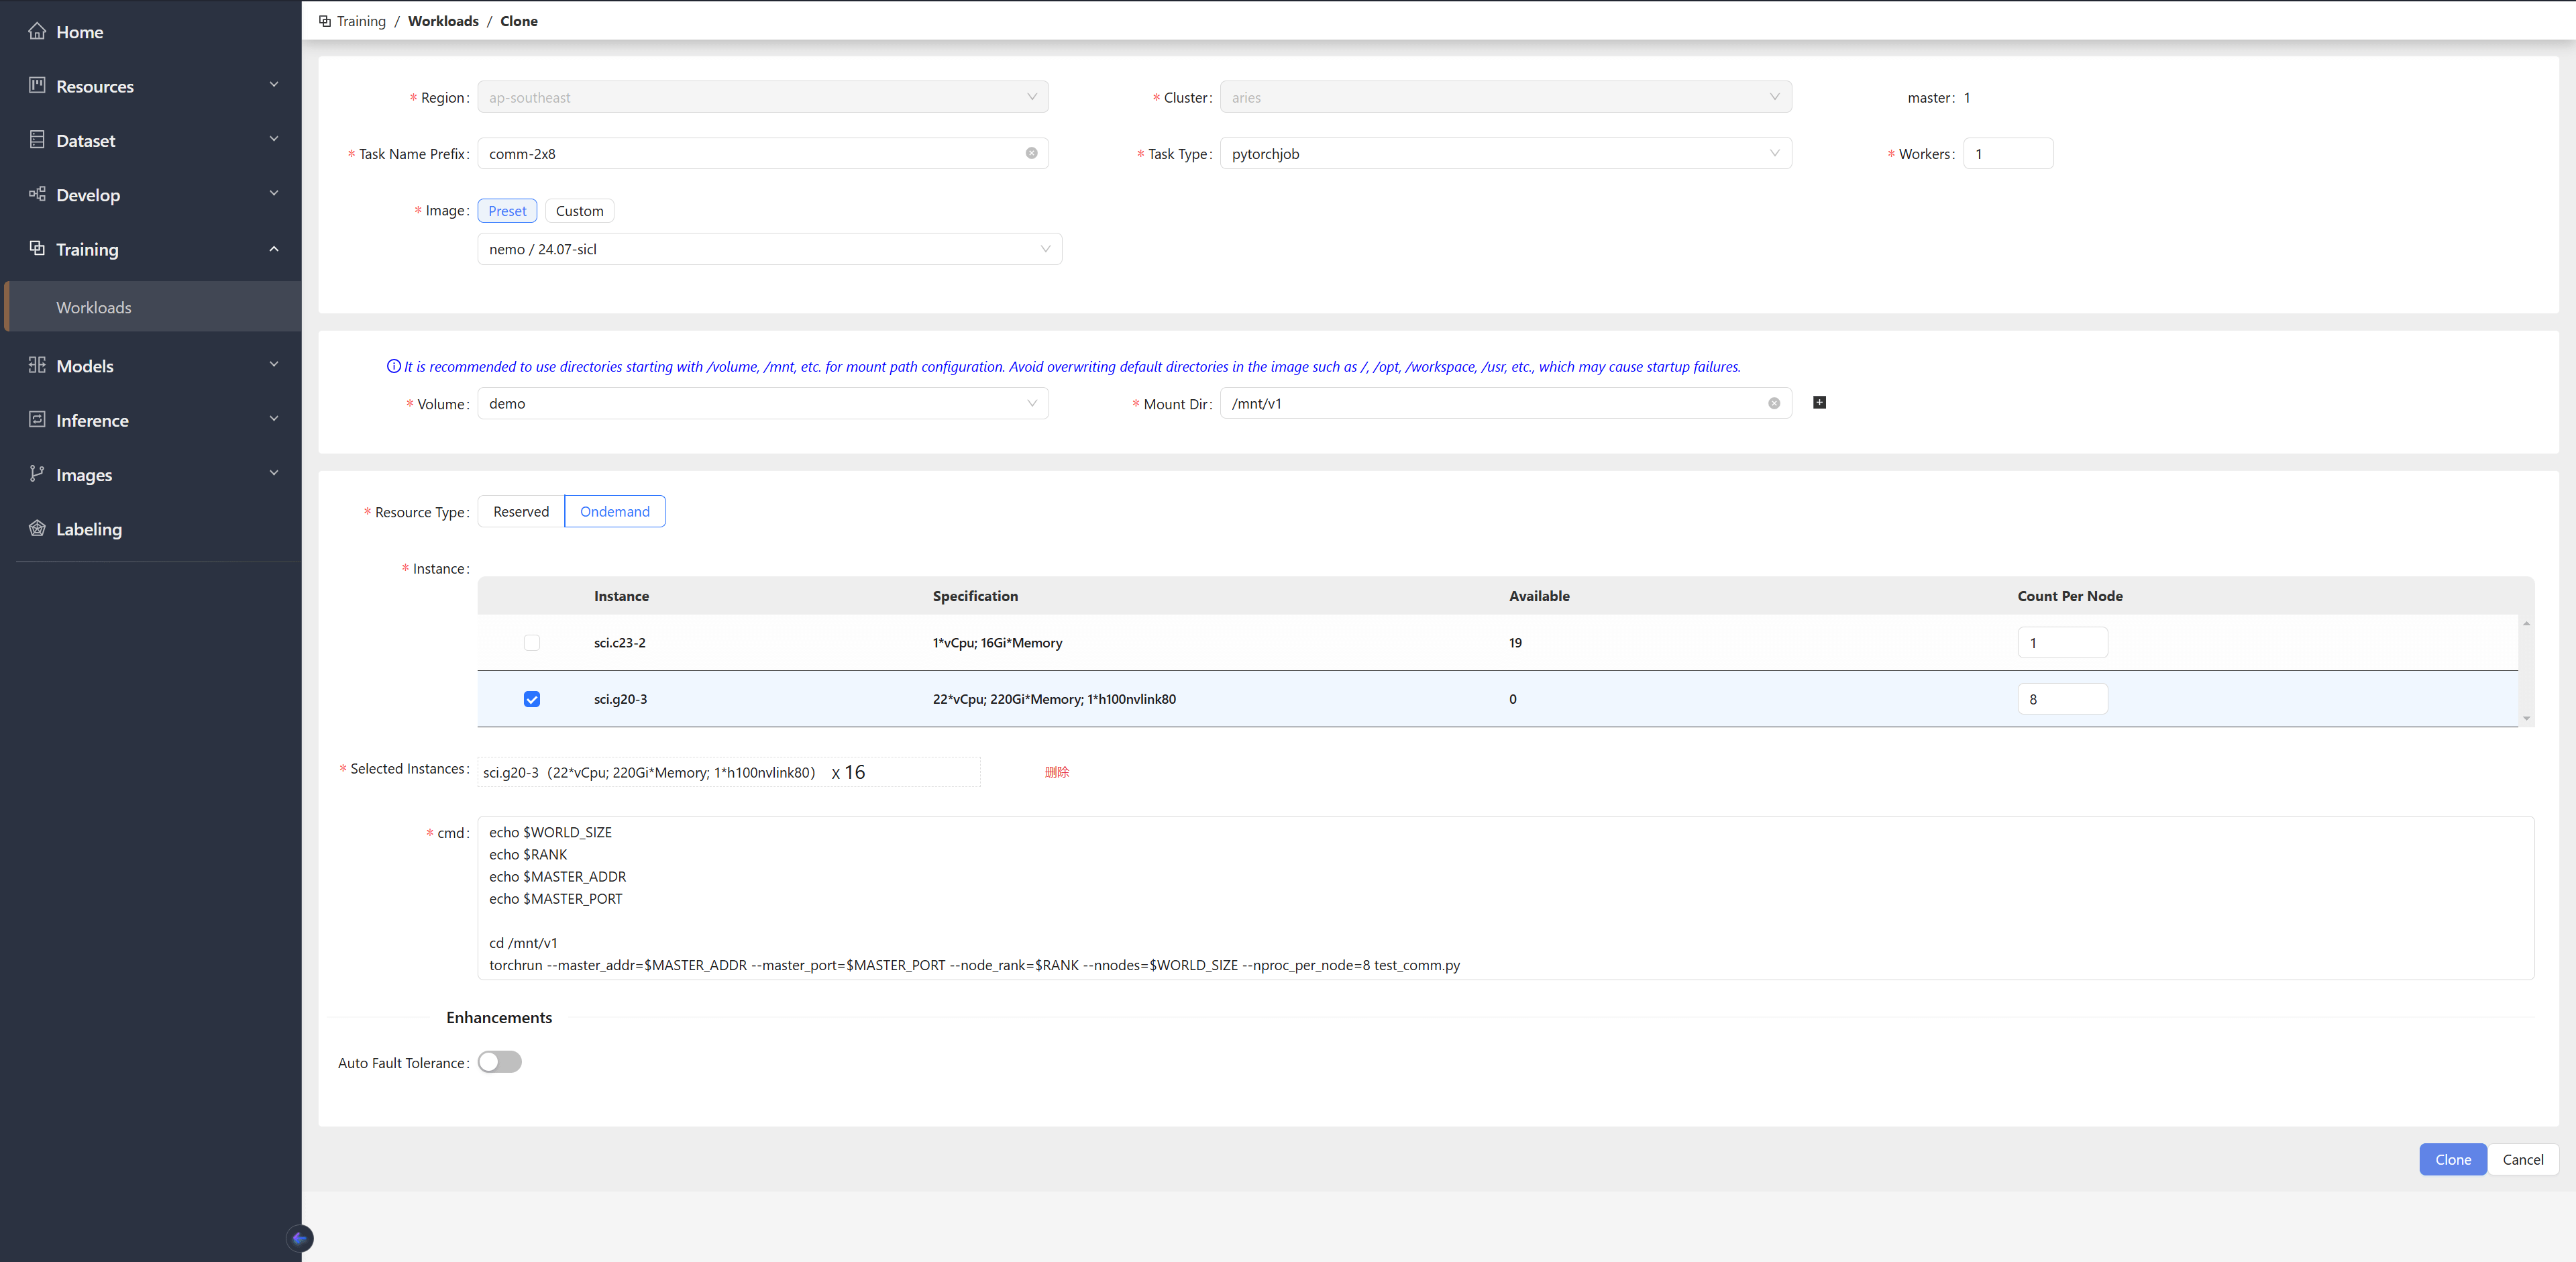Click the floating round icon at sidebar bottom
Screen dimensions: 2576x1262
[x=300, y=1238]
